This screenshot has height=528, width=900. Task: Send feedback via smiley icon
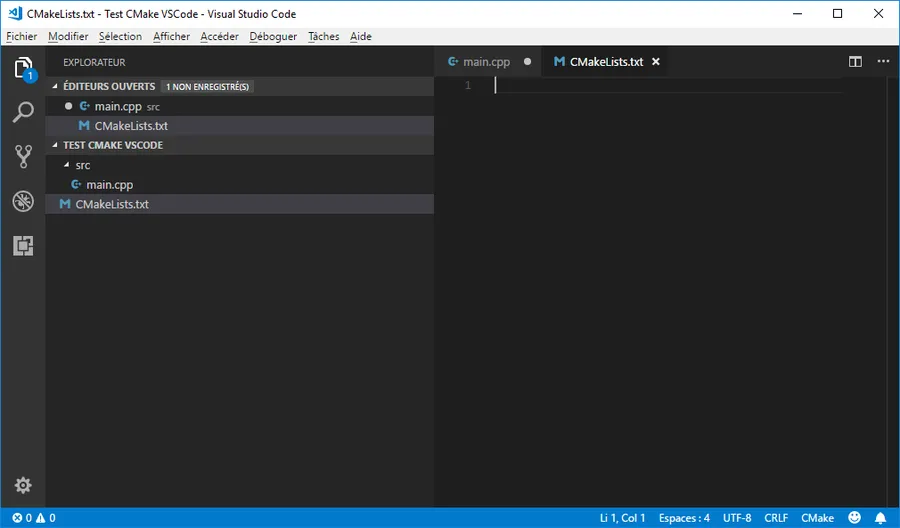(x=855, y=518)
